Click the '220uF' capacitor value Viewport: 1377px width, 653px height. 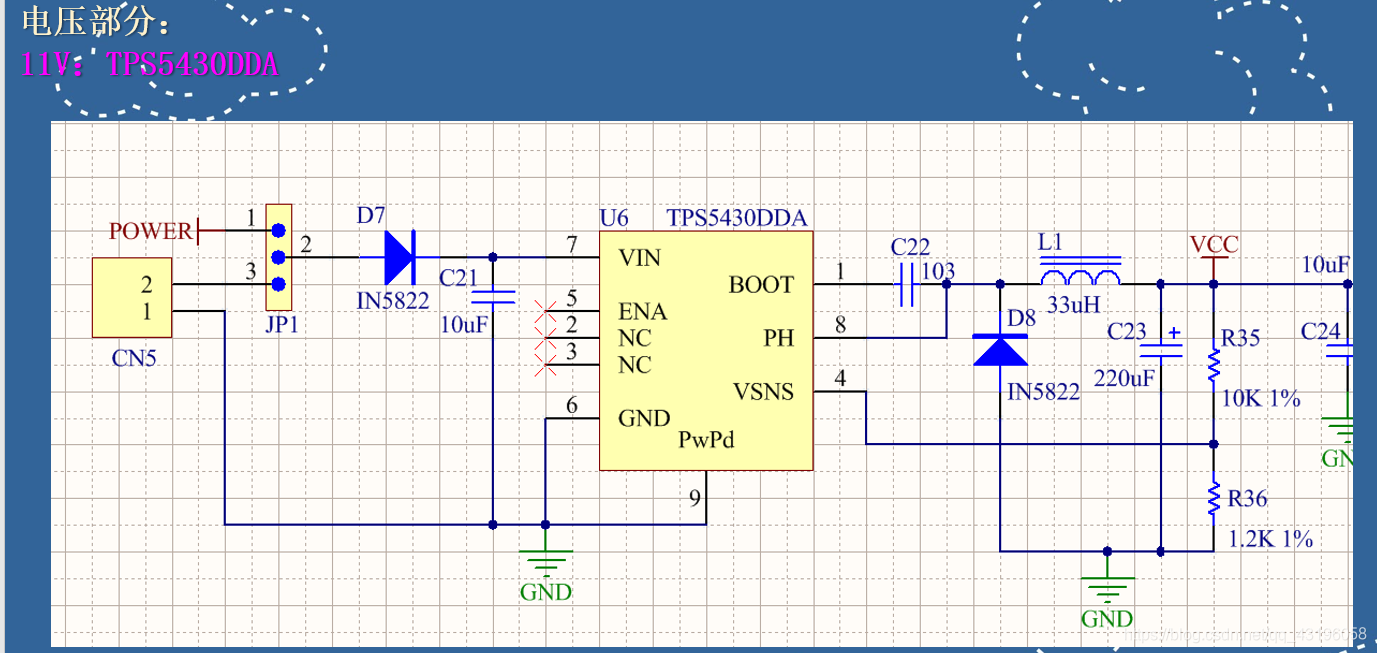pyautogui.click(x=1124, y=379)
